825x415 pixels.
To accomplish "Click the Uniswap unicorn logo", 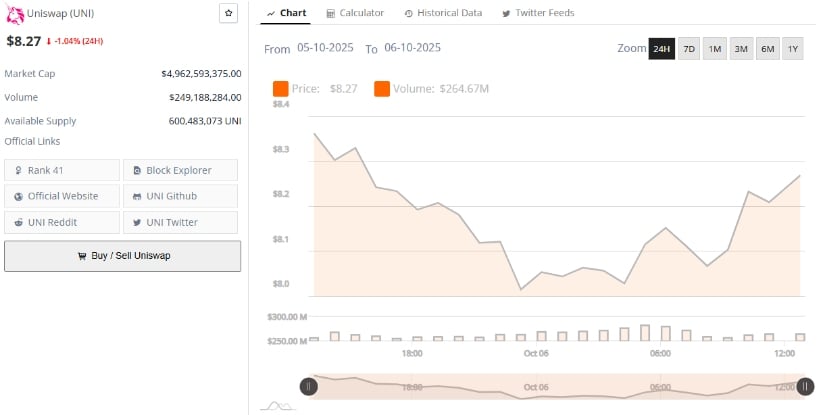I will pos(14,15).
